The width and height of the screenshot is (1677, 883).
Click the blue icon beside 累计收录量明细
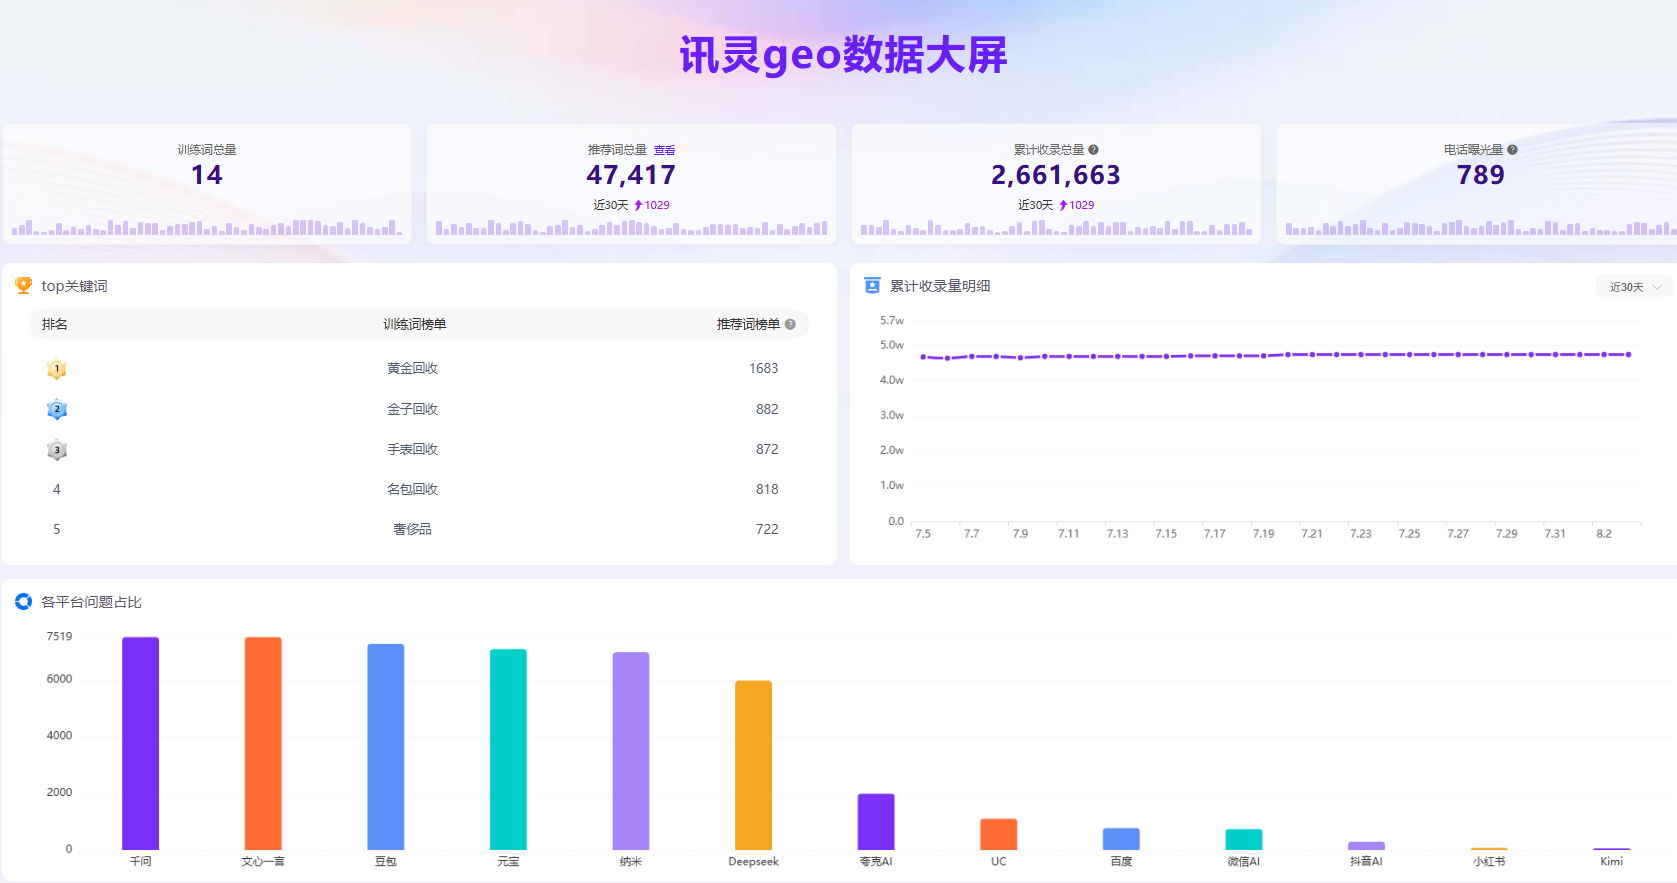click(872, 286)
